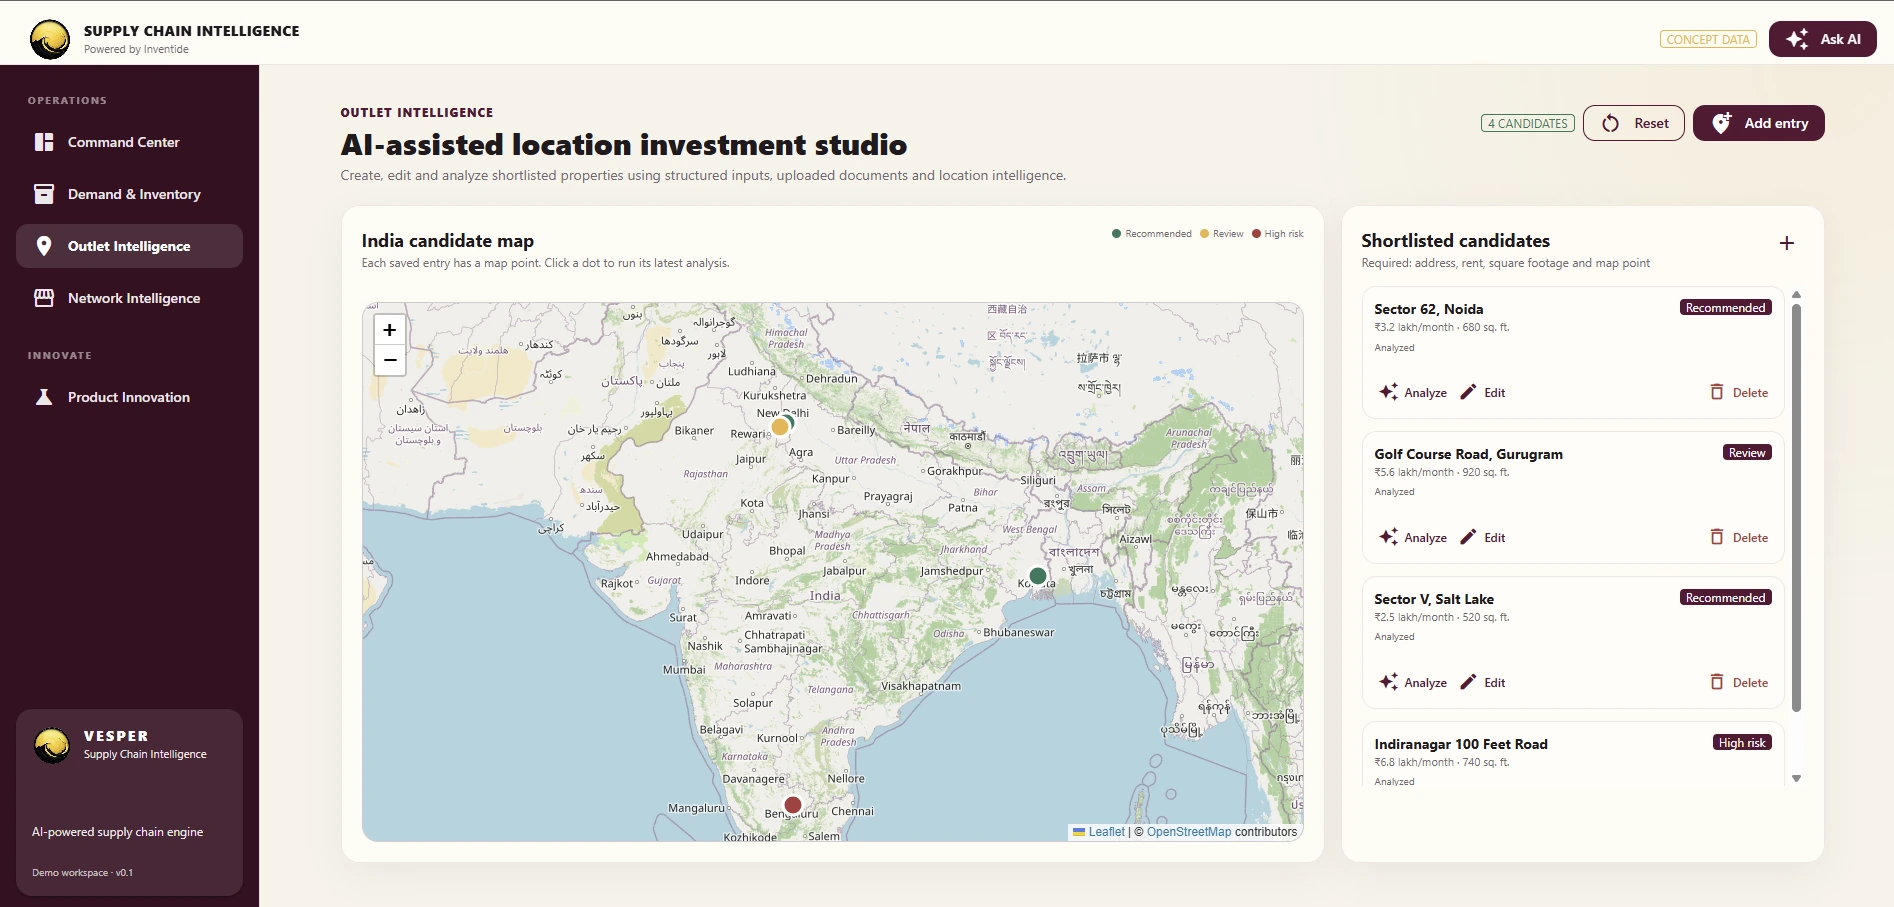Click sparkle icon for Sector V, Salt Lake
This screenshot has height=907, width=1894.
click(x=1388, y=682)
